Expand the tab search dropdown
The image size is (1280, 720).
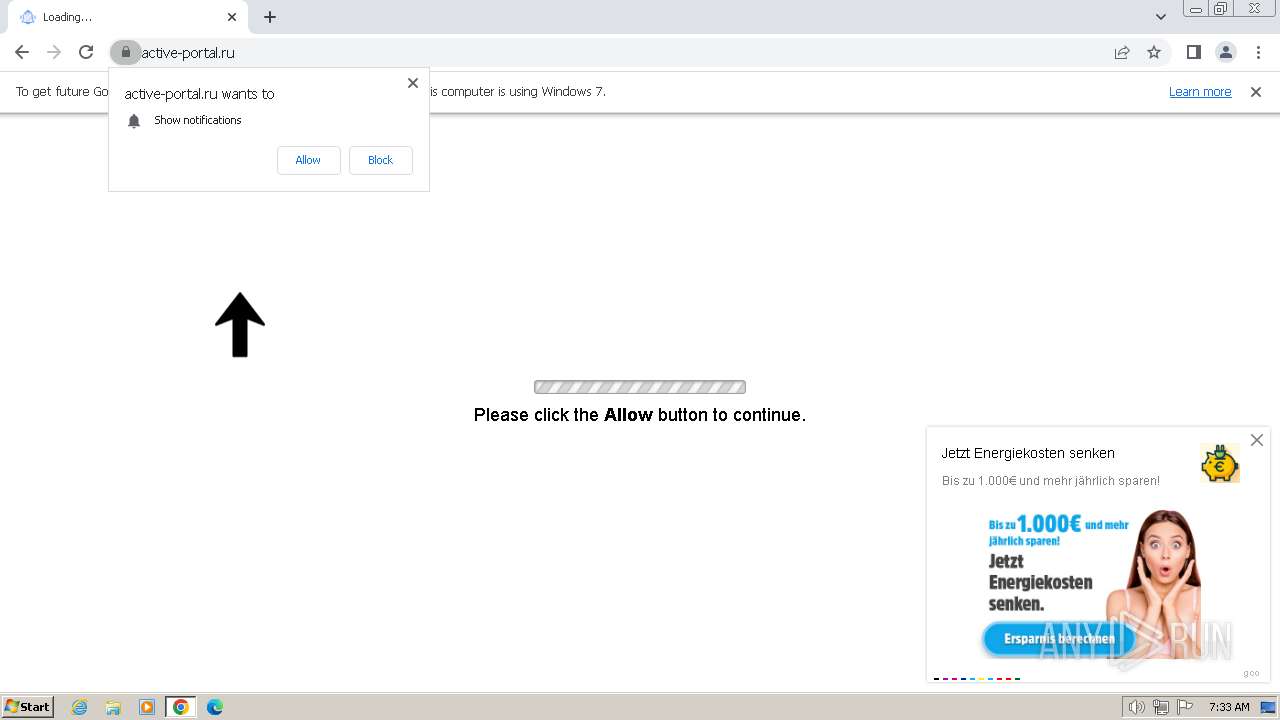click(1160, 17)
